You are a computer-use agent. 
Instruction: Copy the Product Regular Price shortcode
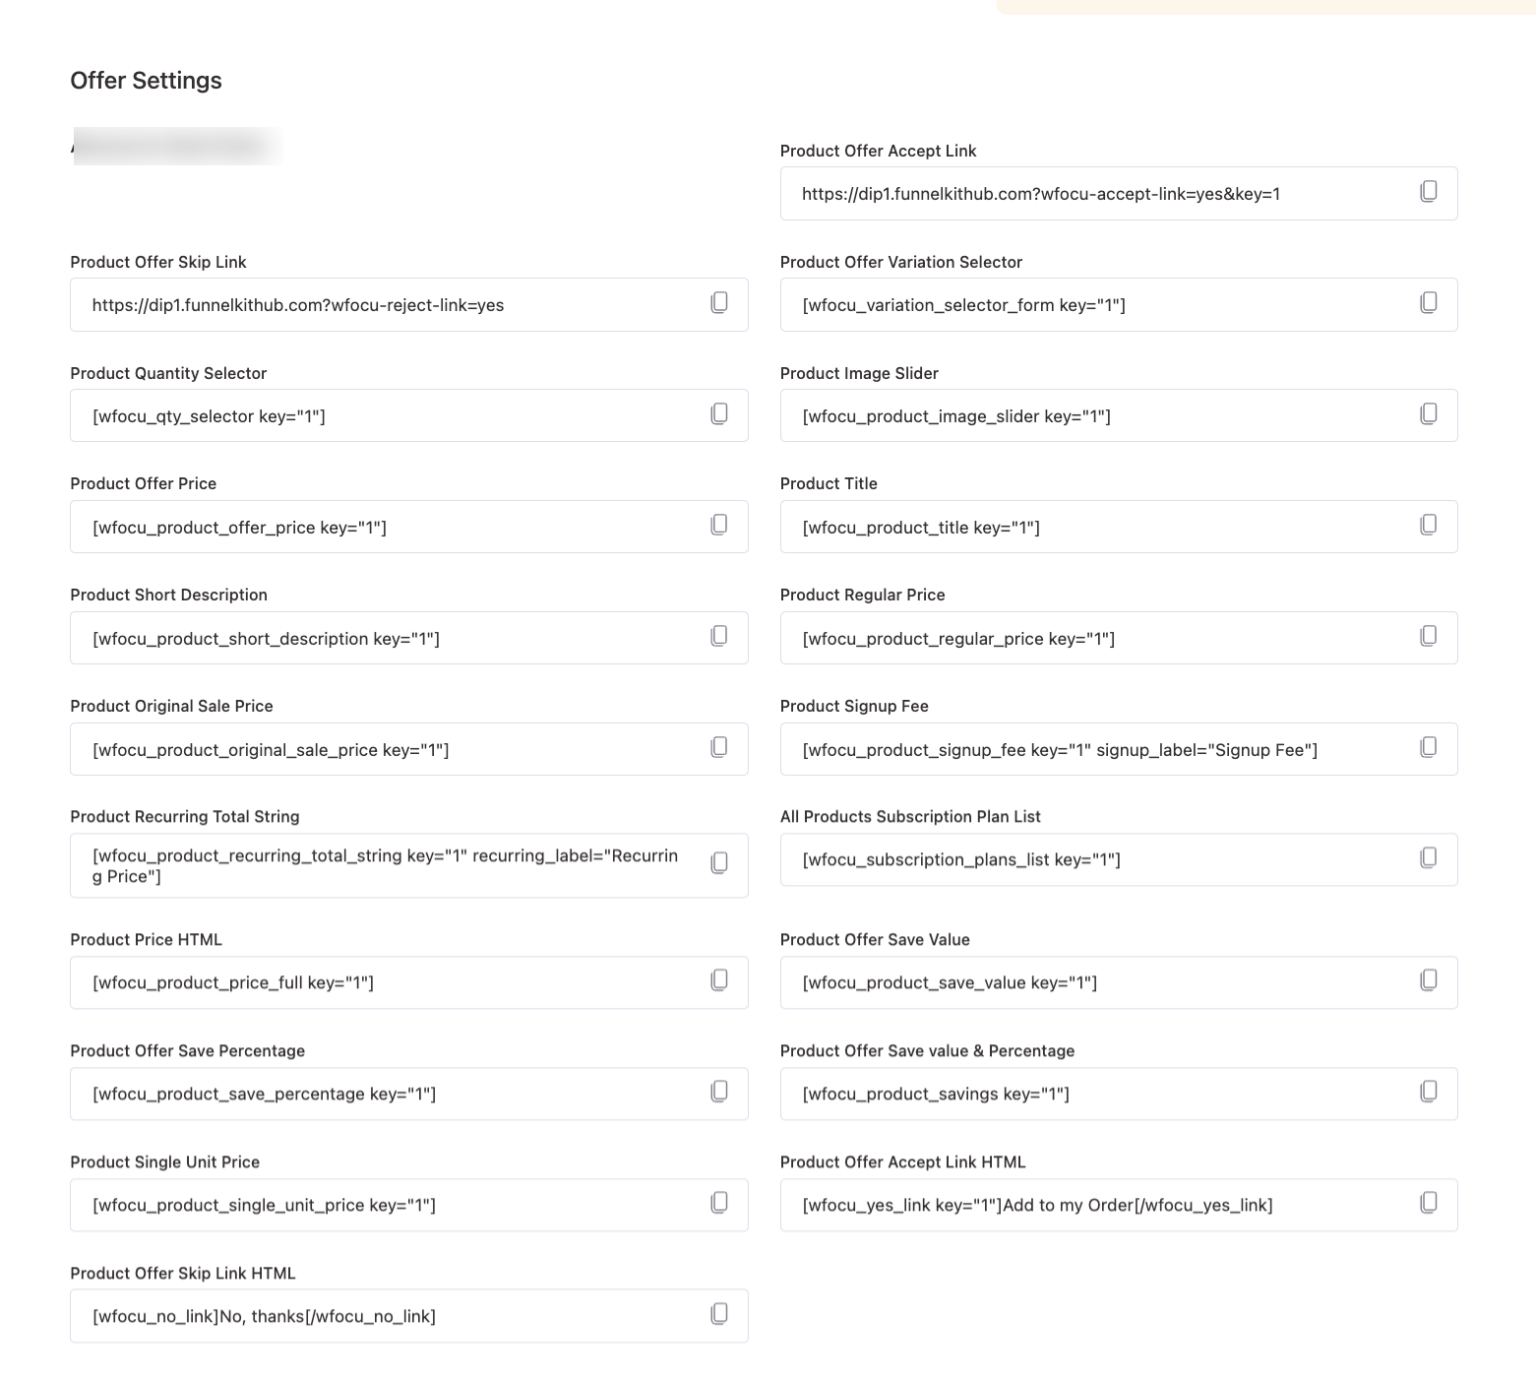coord(1428,636)
